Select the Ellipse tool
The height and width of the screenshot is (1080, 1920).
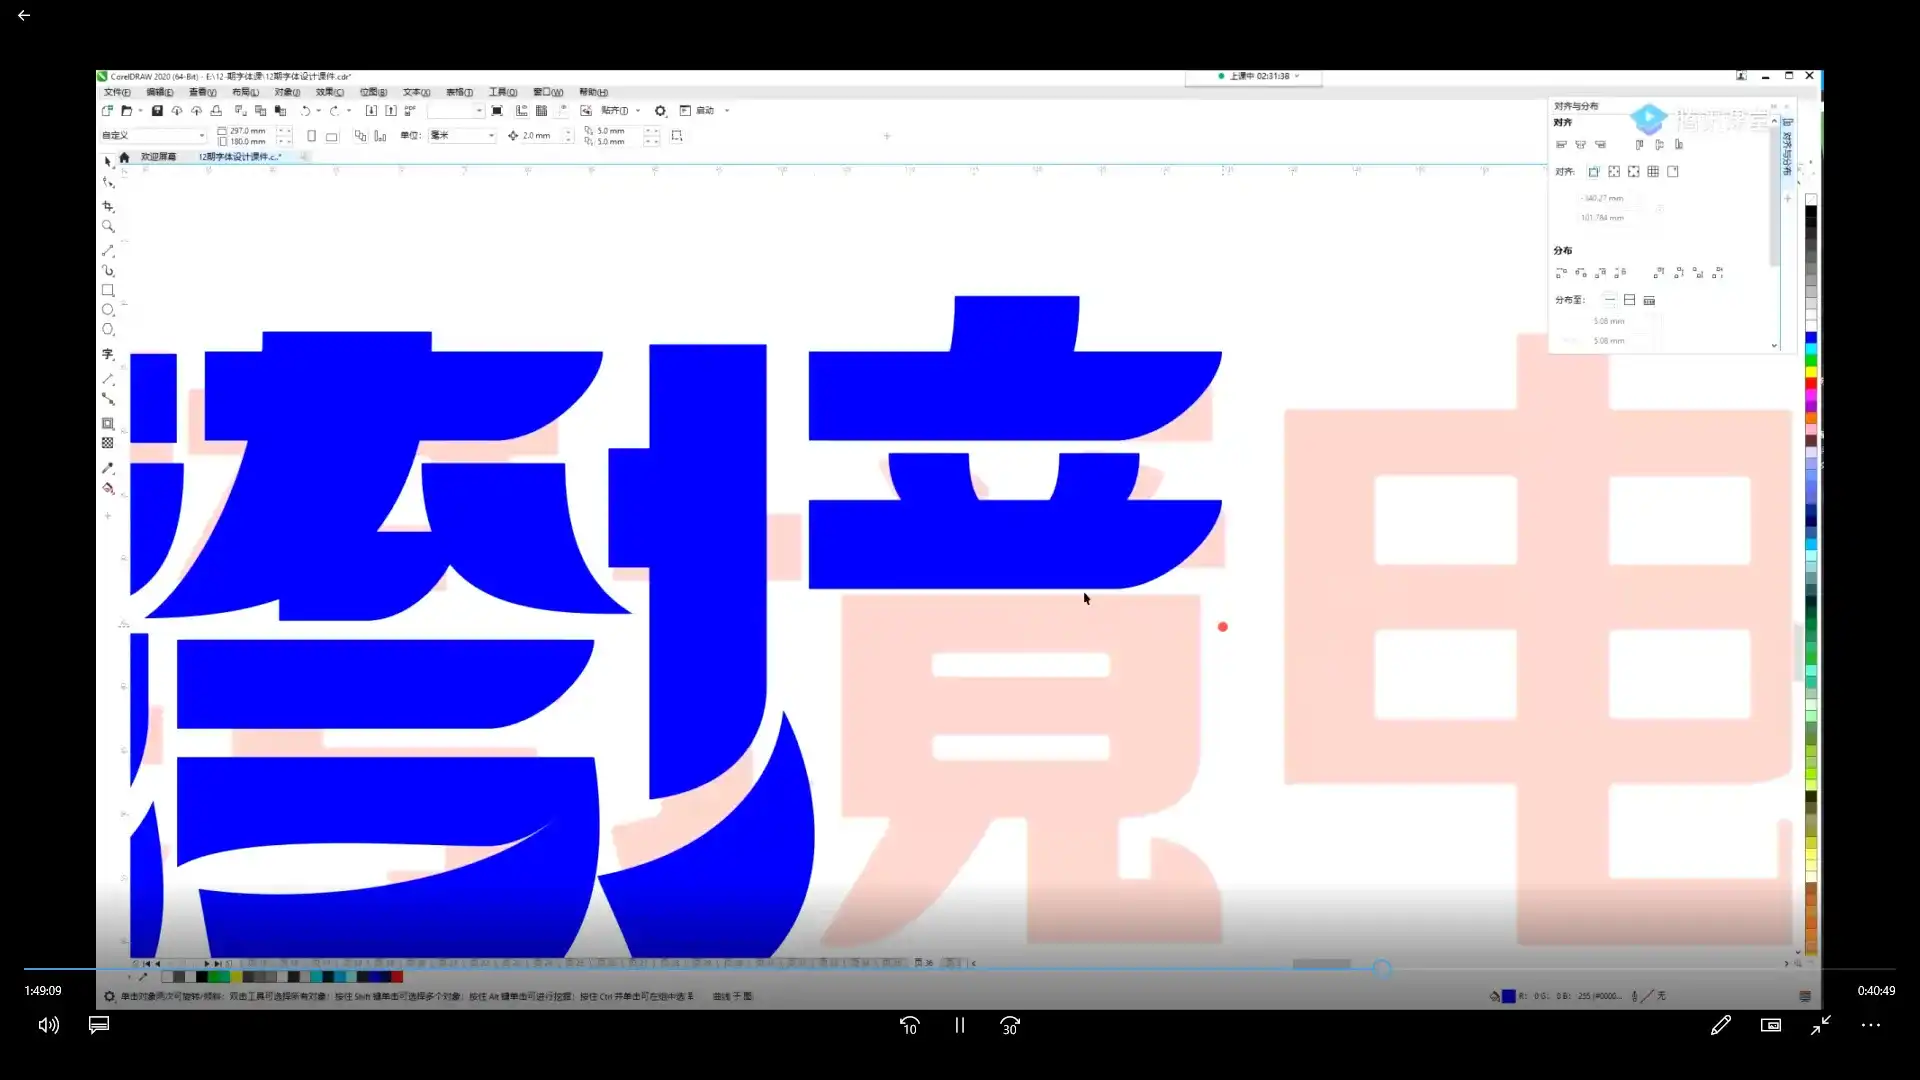coord(108,310)
